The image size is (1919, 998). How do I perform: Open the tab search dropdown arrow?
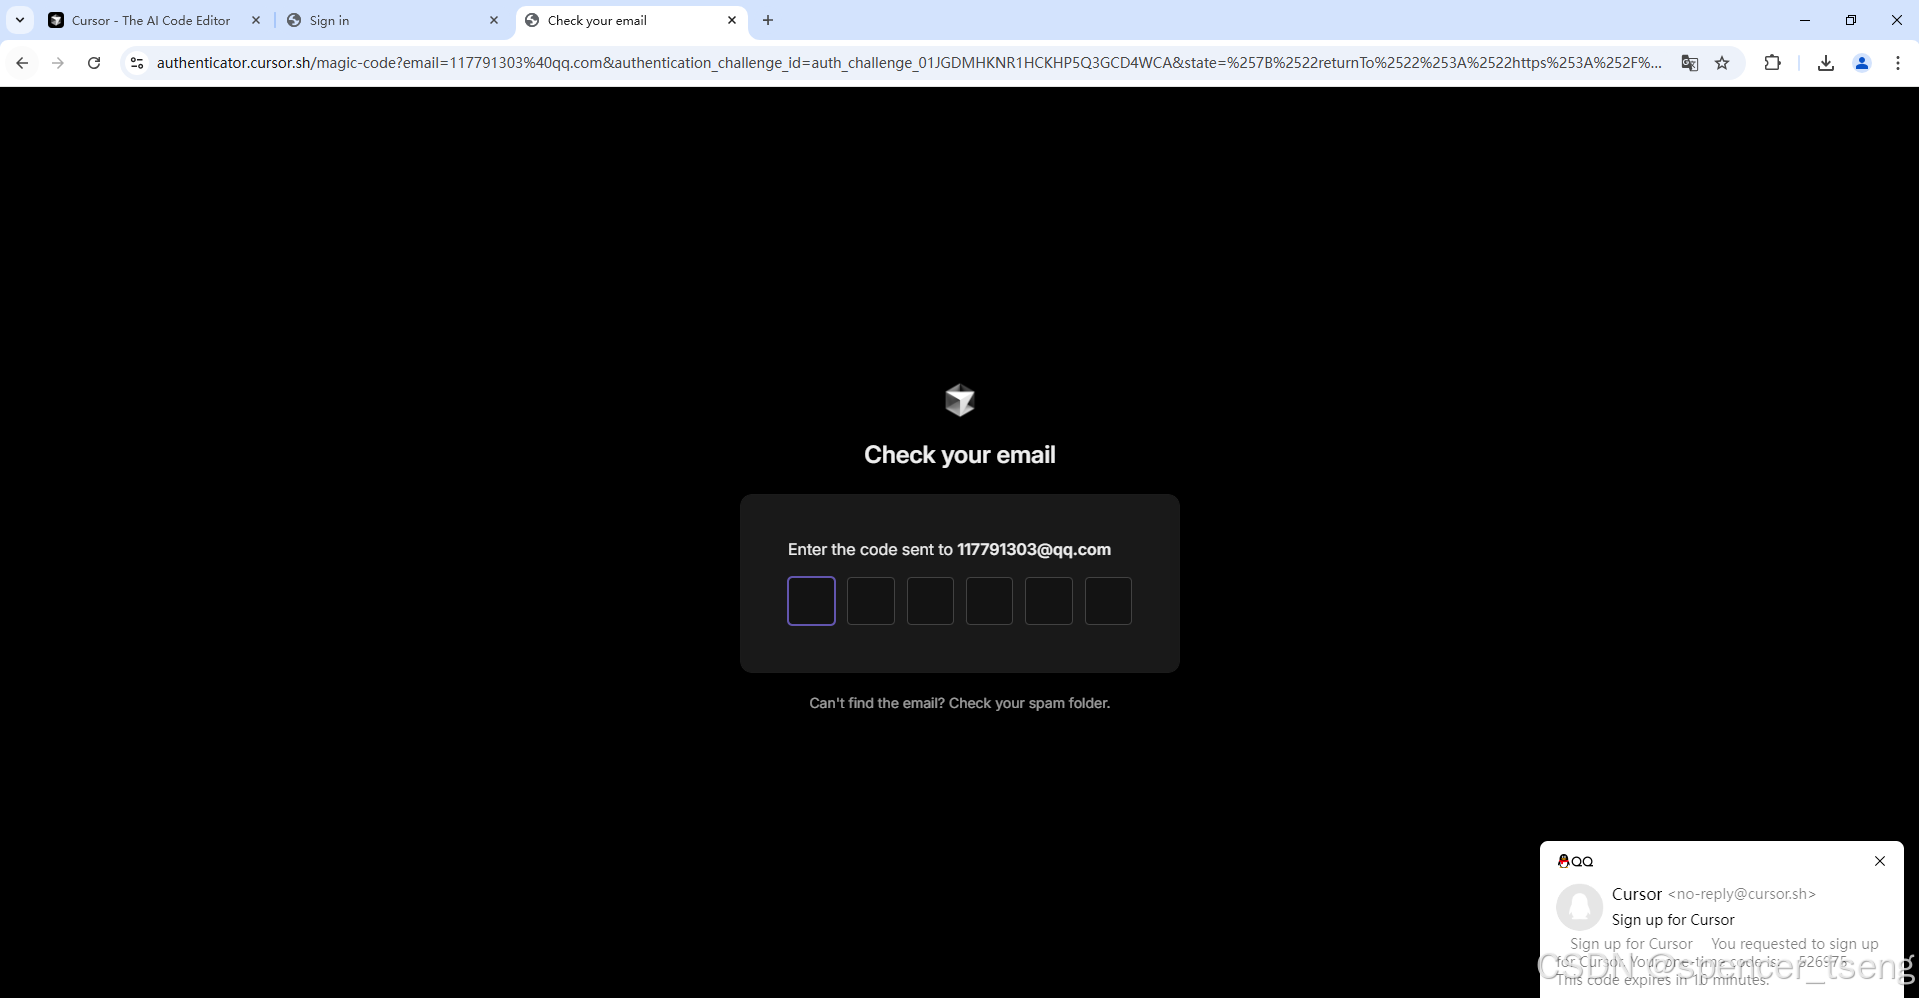pos(20,20)
